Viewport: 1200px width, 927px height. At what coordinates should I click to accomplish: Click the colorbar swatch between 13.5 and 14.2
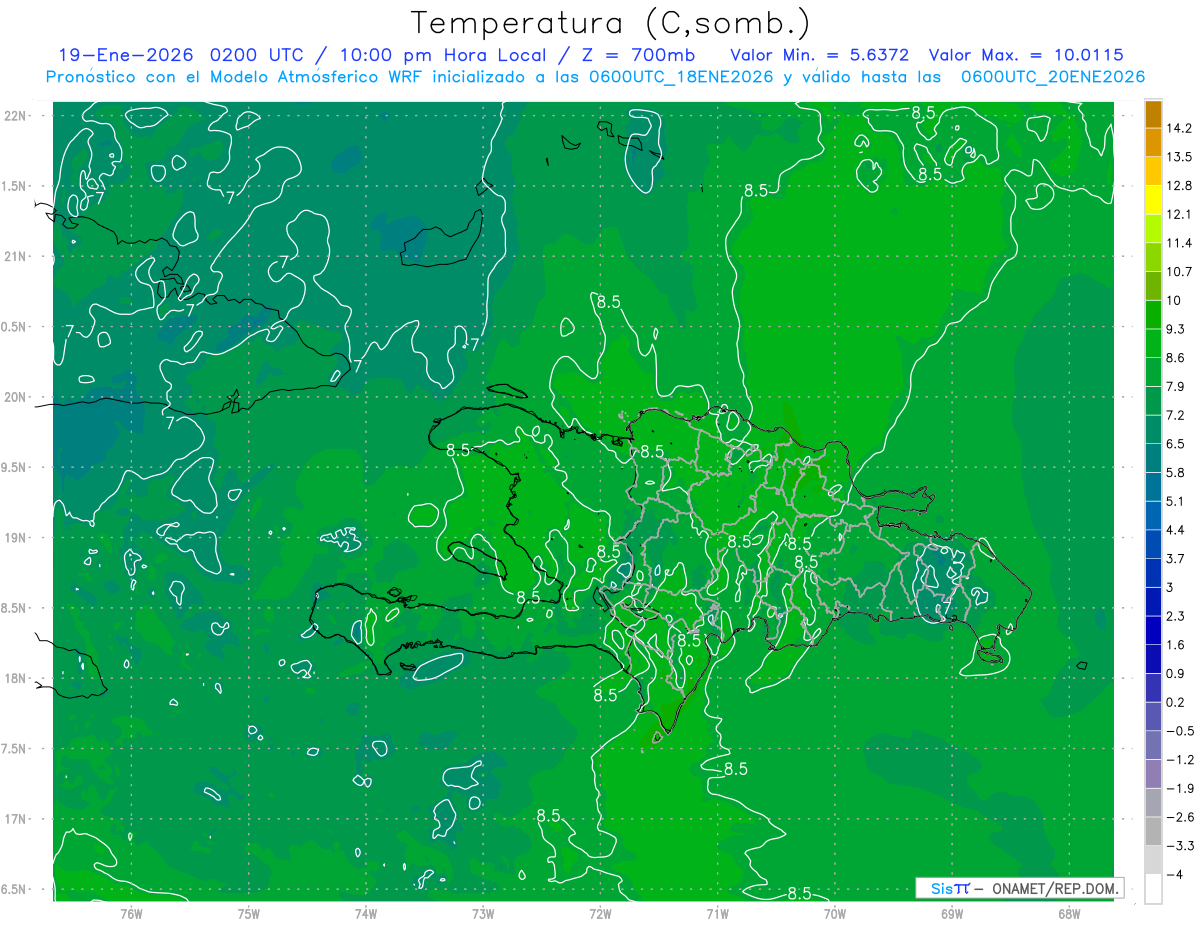(x=1153, y=142)
